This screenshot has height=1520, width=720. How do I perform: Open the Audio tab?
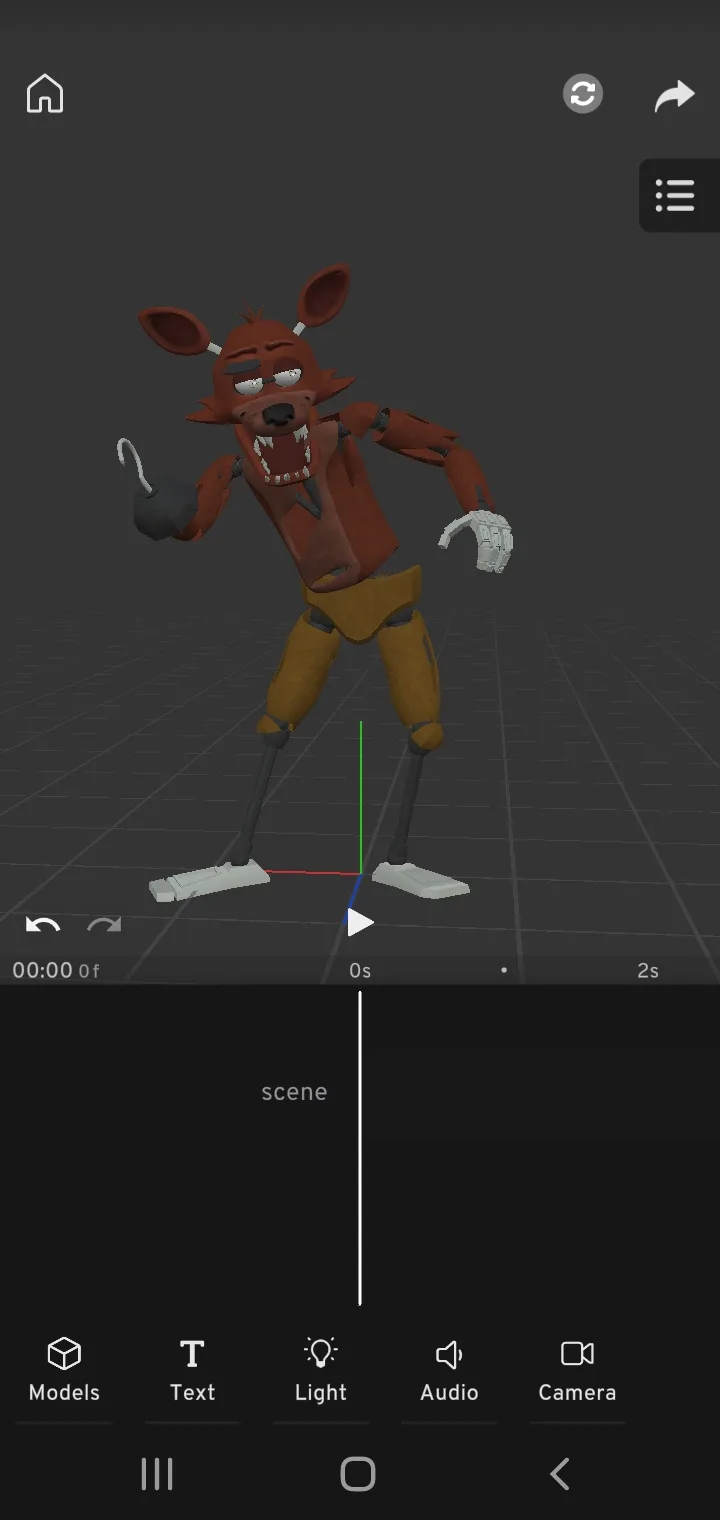449,1370
